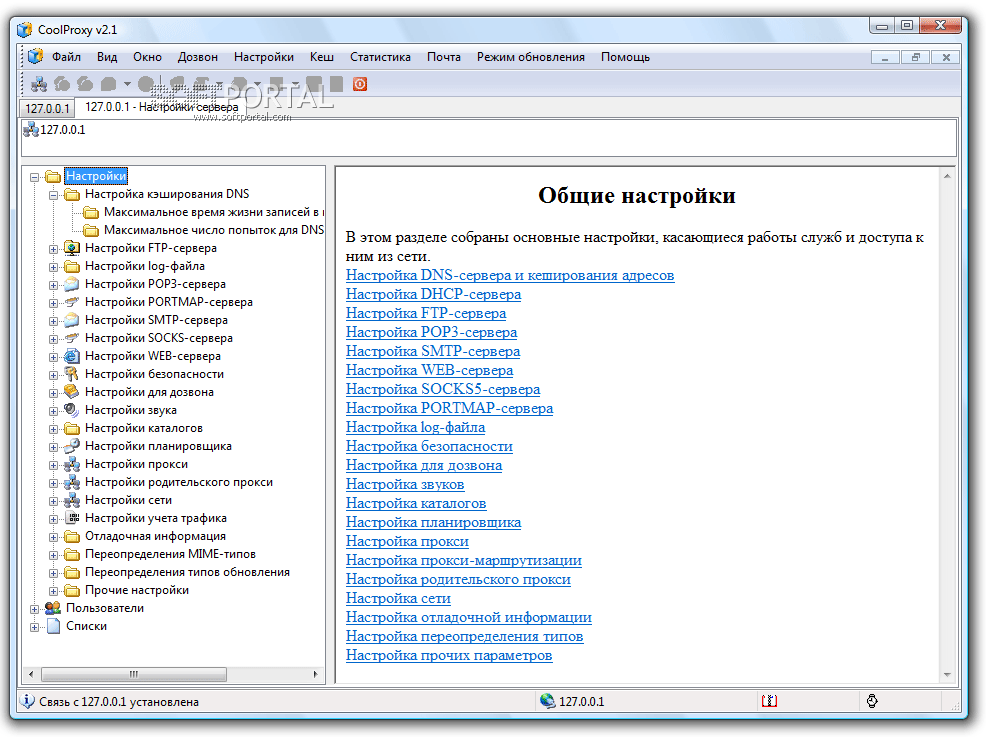
Task: Click the globe icon in the status bar
Action: click(x=547, y=701)
